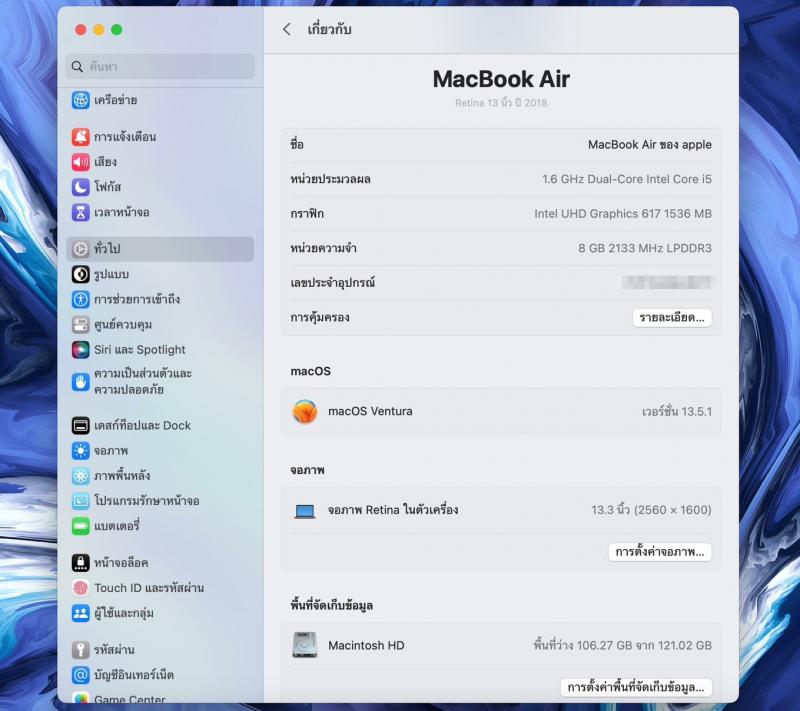Open the Users and Groups icon
Image resolution: width=800 pixels, height=711 pixels.
pos(81,613)
